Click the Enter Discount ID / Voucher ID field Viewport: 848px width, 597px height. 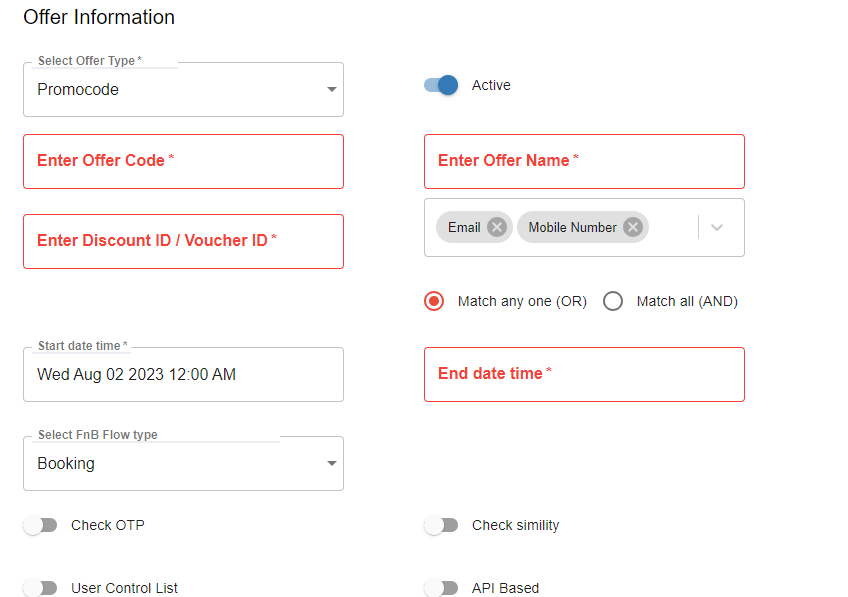[x=183, y=241]
